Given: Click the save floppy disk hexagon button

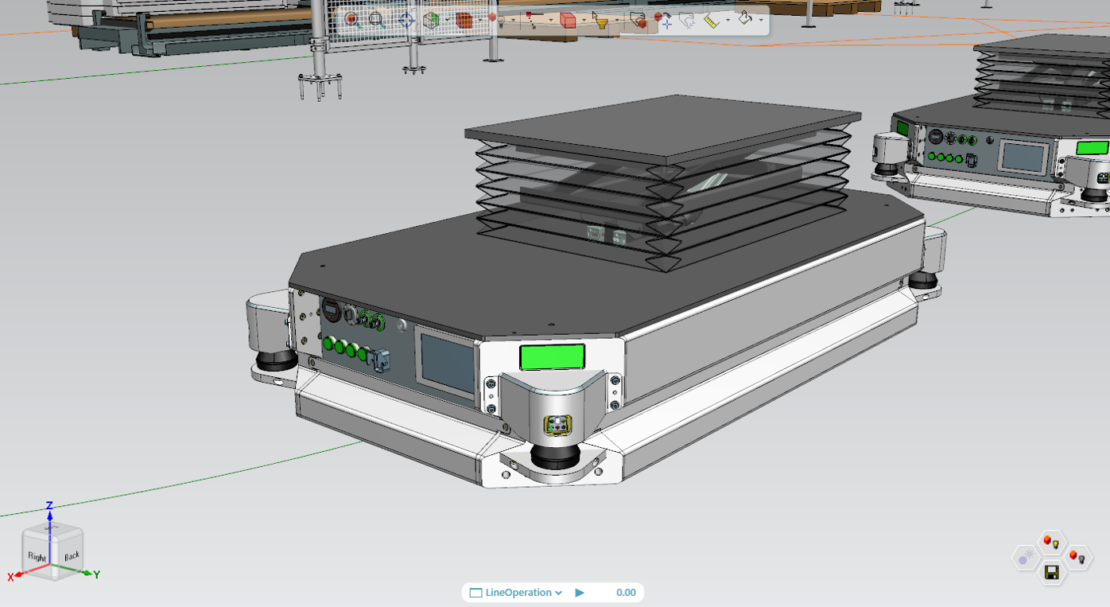Looking at the screenshot, I should click(x=1051, y=572).
